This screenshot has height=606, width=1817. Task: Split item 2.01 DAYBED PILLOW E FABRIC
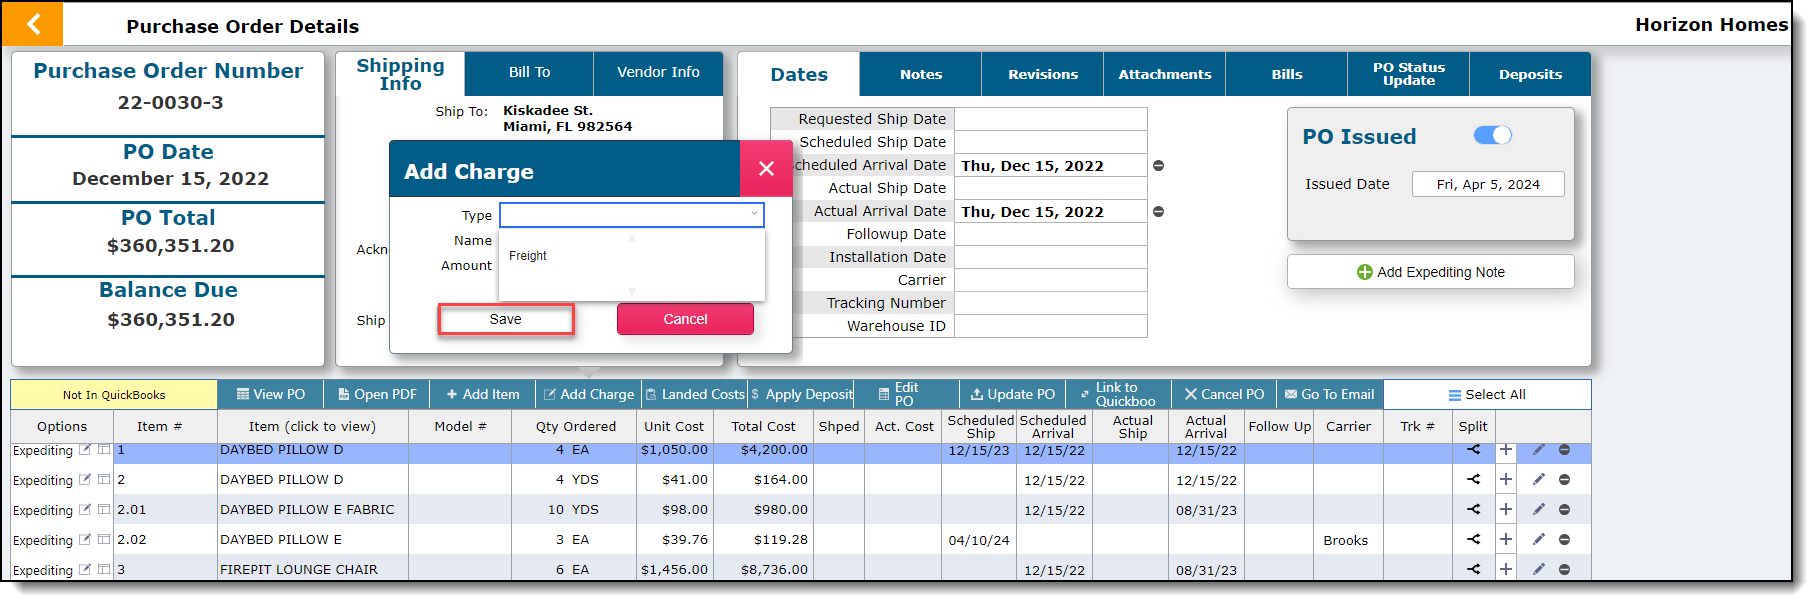tap(1473, 510)
